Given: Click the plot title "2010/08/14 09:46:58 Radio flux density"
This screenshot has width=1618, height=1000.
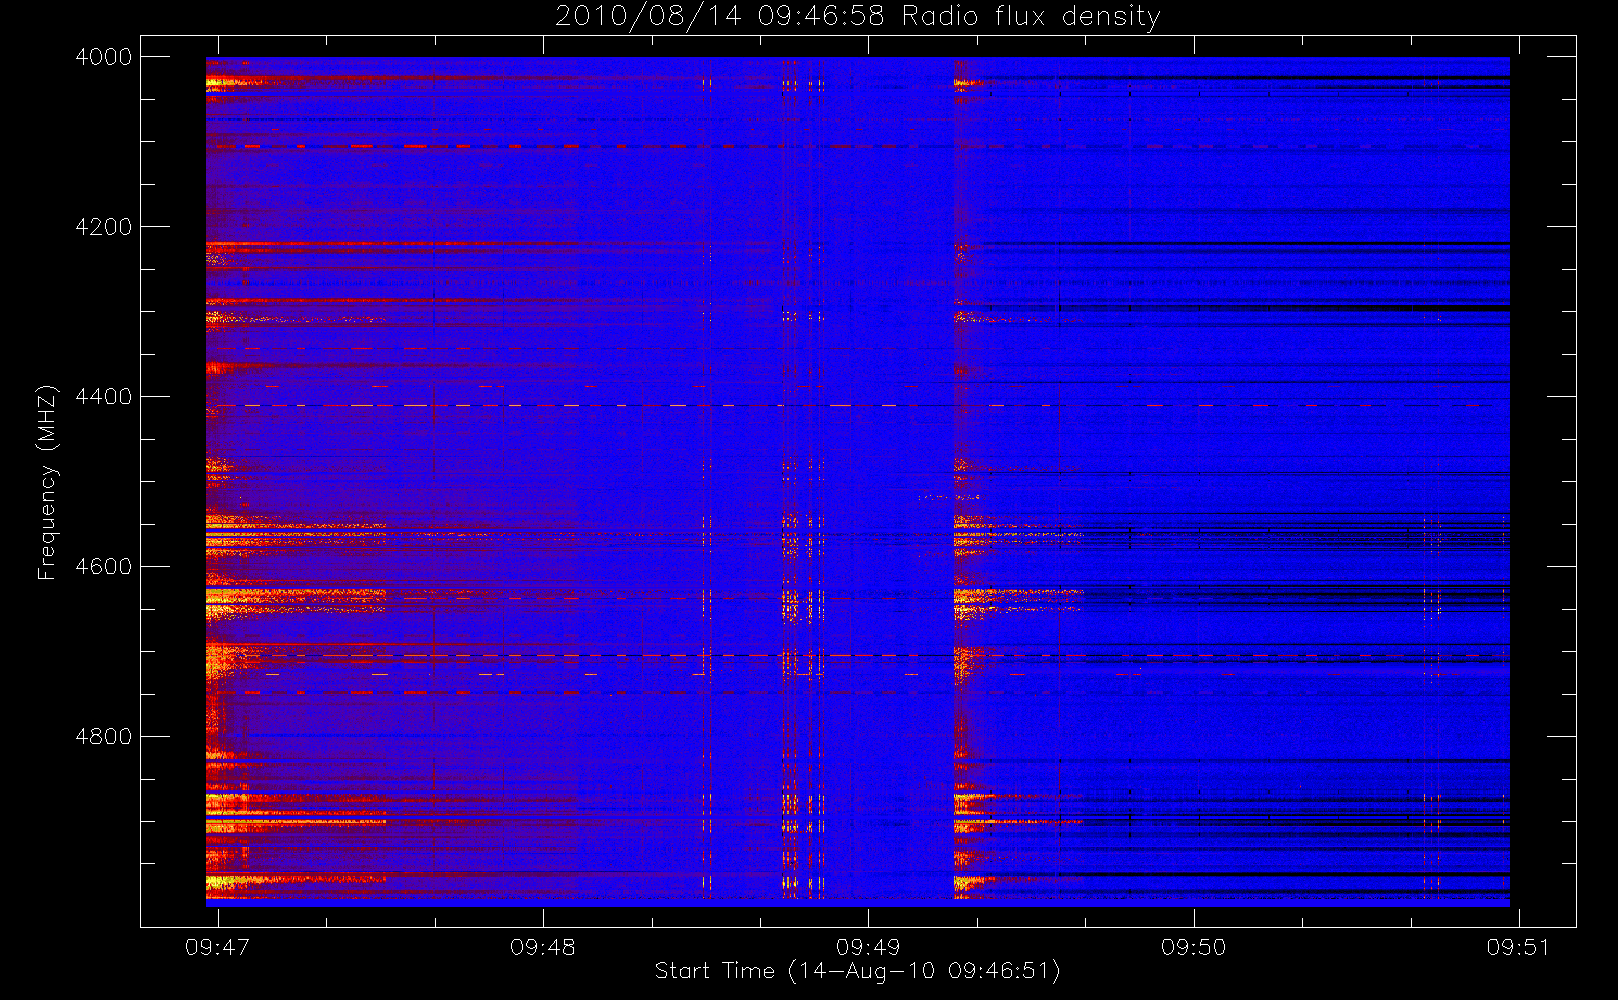Looking at the screenshot, I should click(x=858, y=17).
